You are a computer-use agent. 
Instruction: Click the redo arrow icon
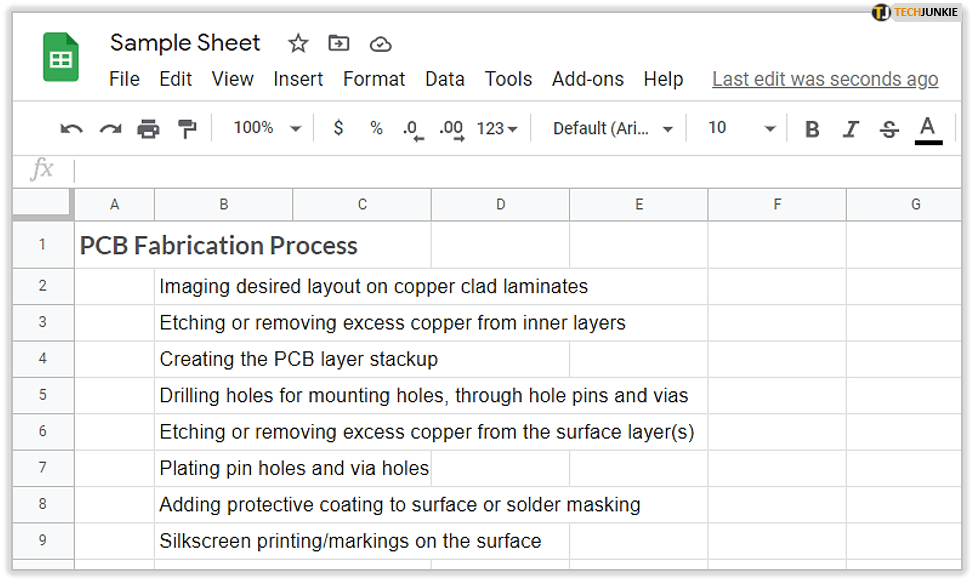[110, 129]
